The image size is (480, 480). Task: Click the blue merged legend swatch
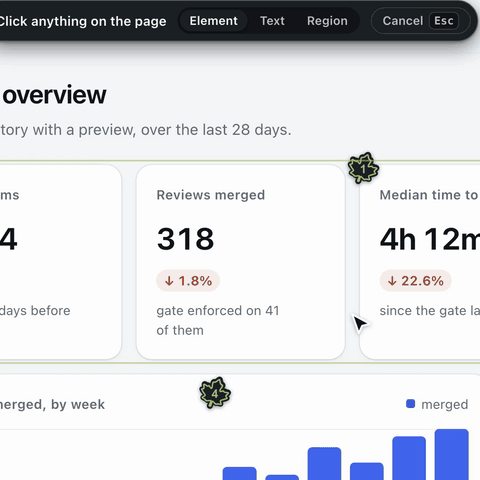point(410,404)
